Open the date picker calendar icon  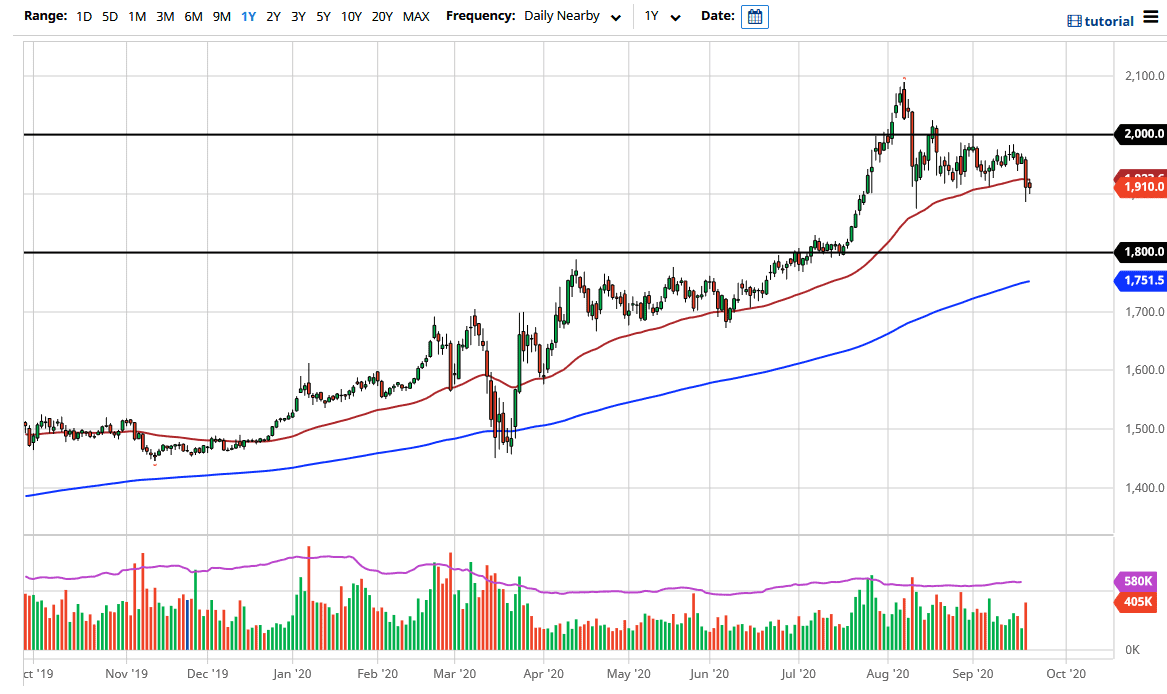[x=755, y=16]
